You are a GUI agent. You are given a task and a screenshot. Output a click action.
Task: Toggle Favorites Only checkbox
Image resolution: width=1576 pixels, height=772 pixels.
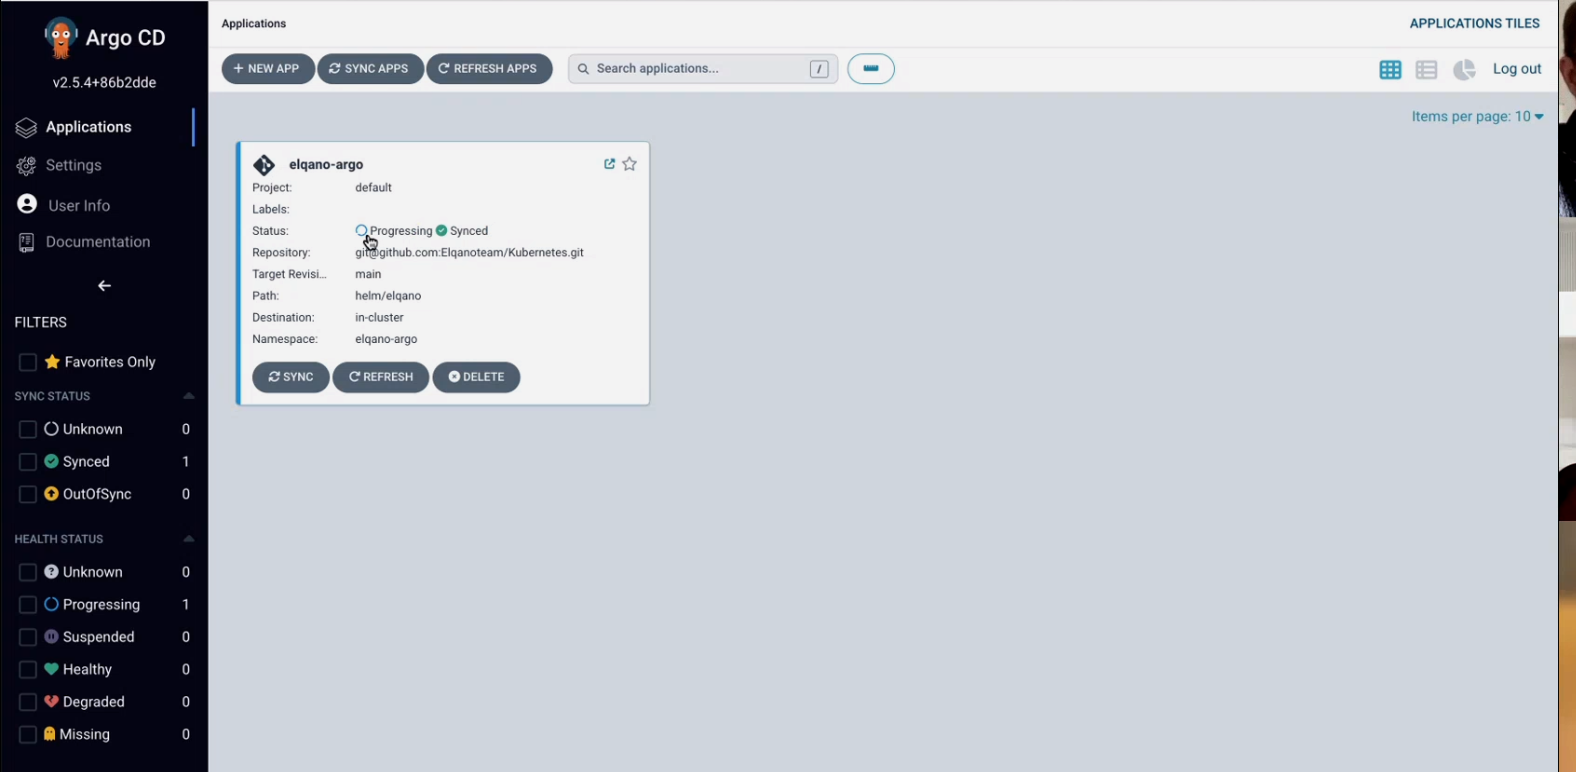pyautogui.click(x=28, y=362)
